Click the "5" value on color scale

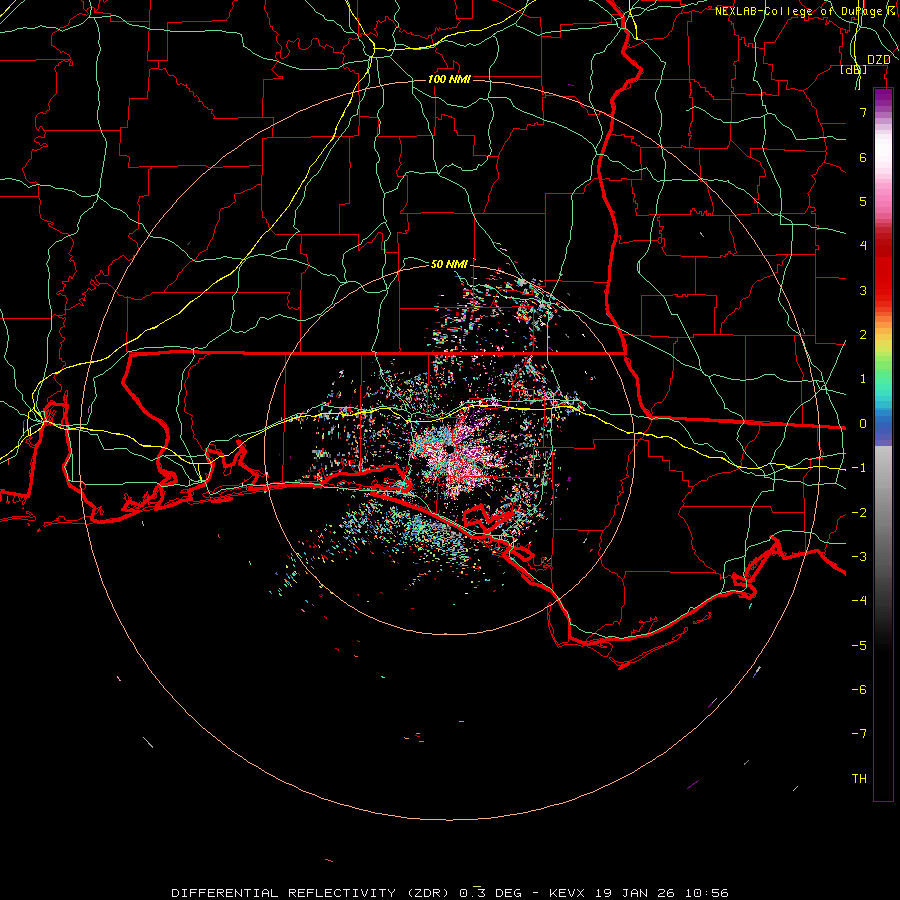pos(863,201)
